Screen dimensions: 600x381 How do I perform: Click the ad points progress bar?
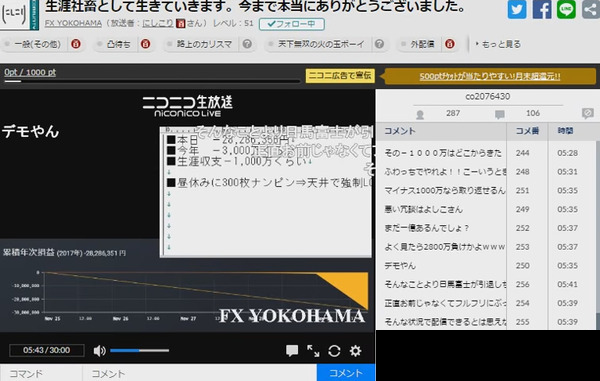pos(152,81)
